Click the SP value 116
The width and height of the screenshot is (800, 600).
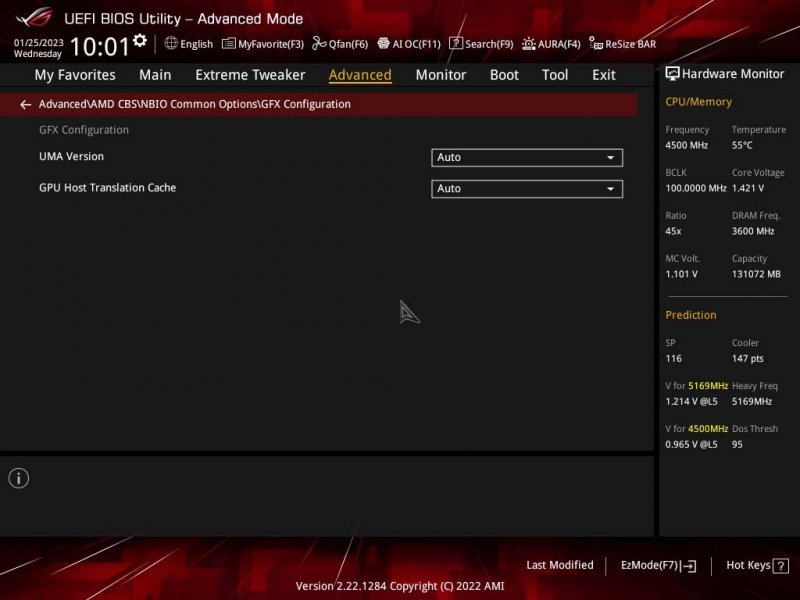[x=673, y=359]
